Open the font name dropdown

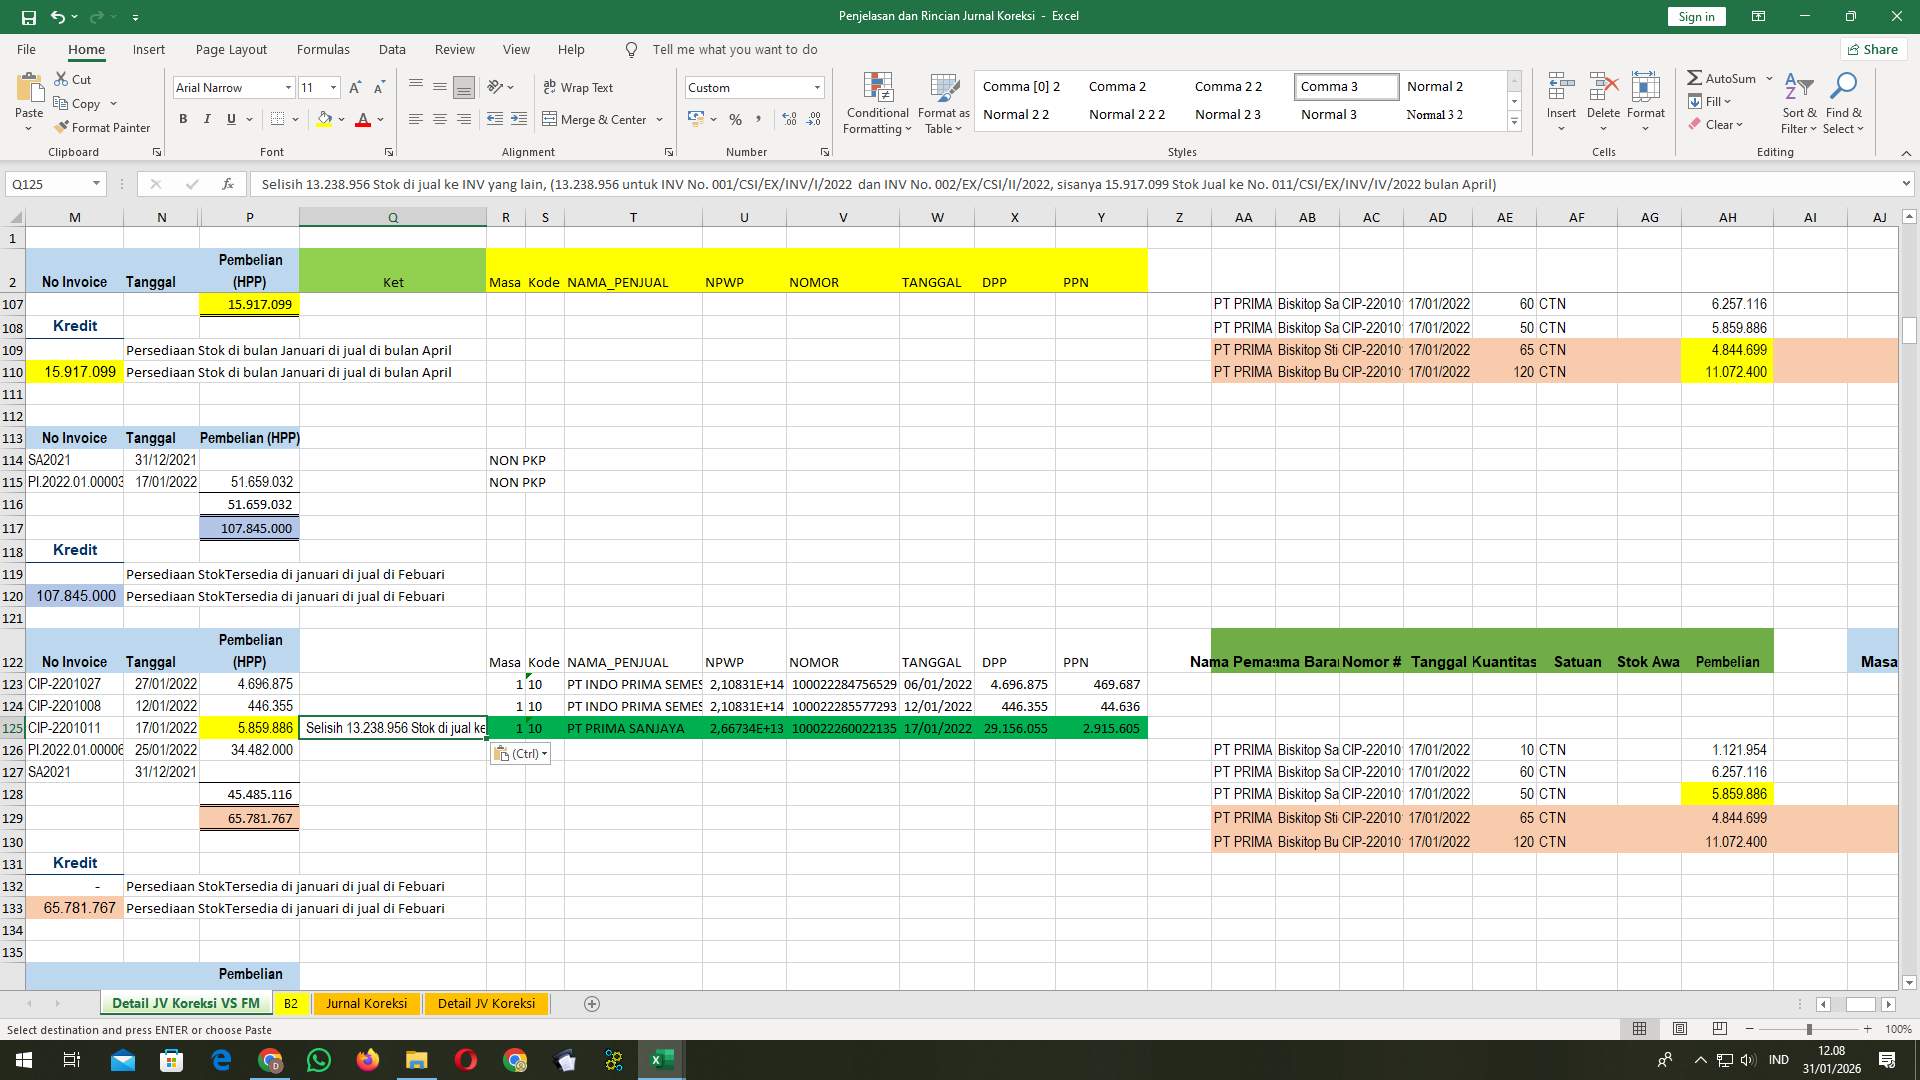(x=288, y=87)
